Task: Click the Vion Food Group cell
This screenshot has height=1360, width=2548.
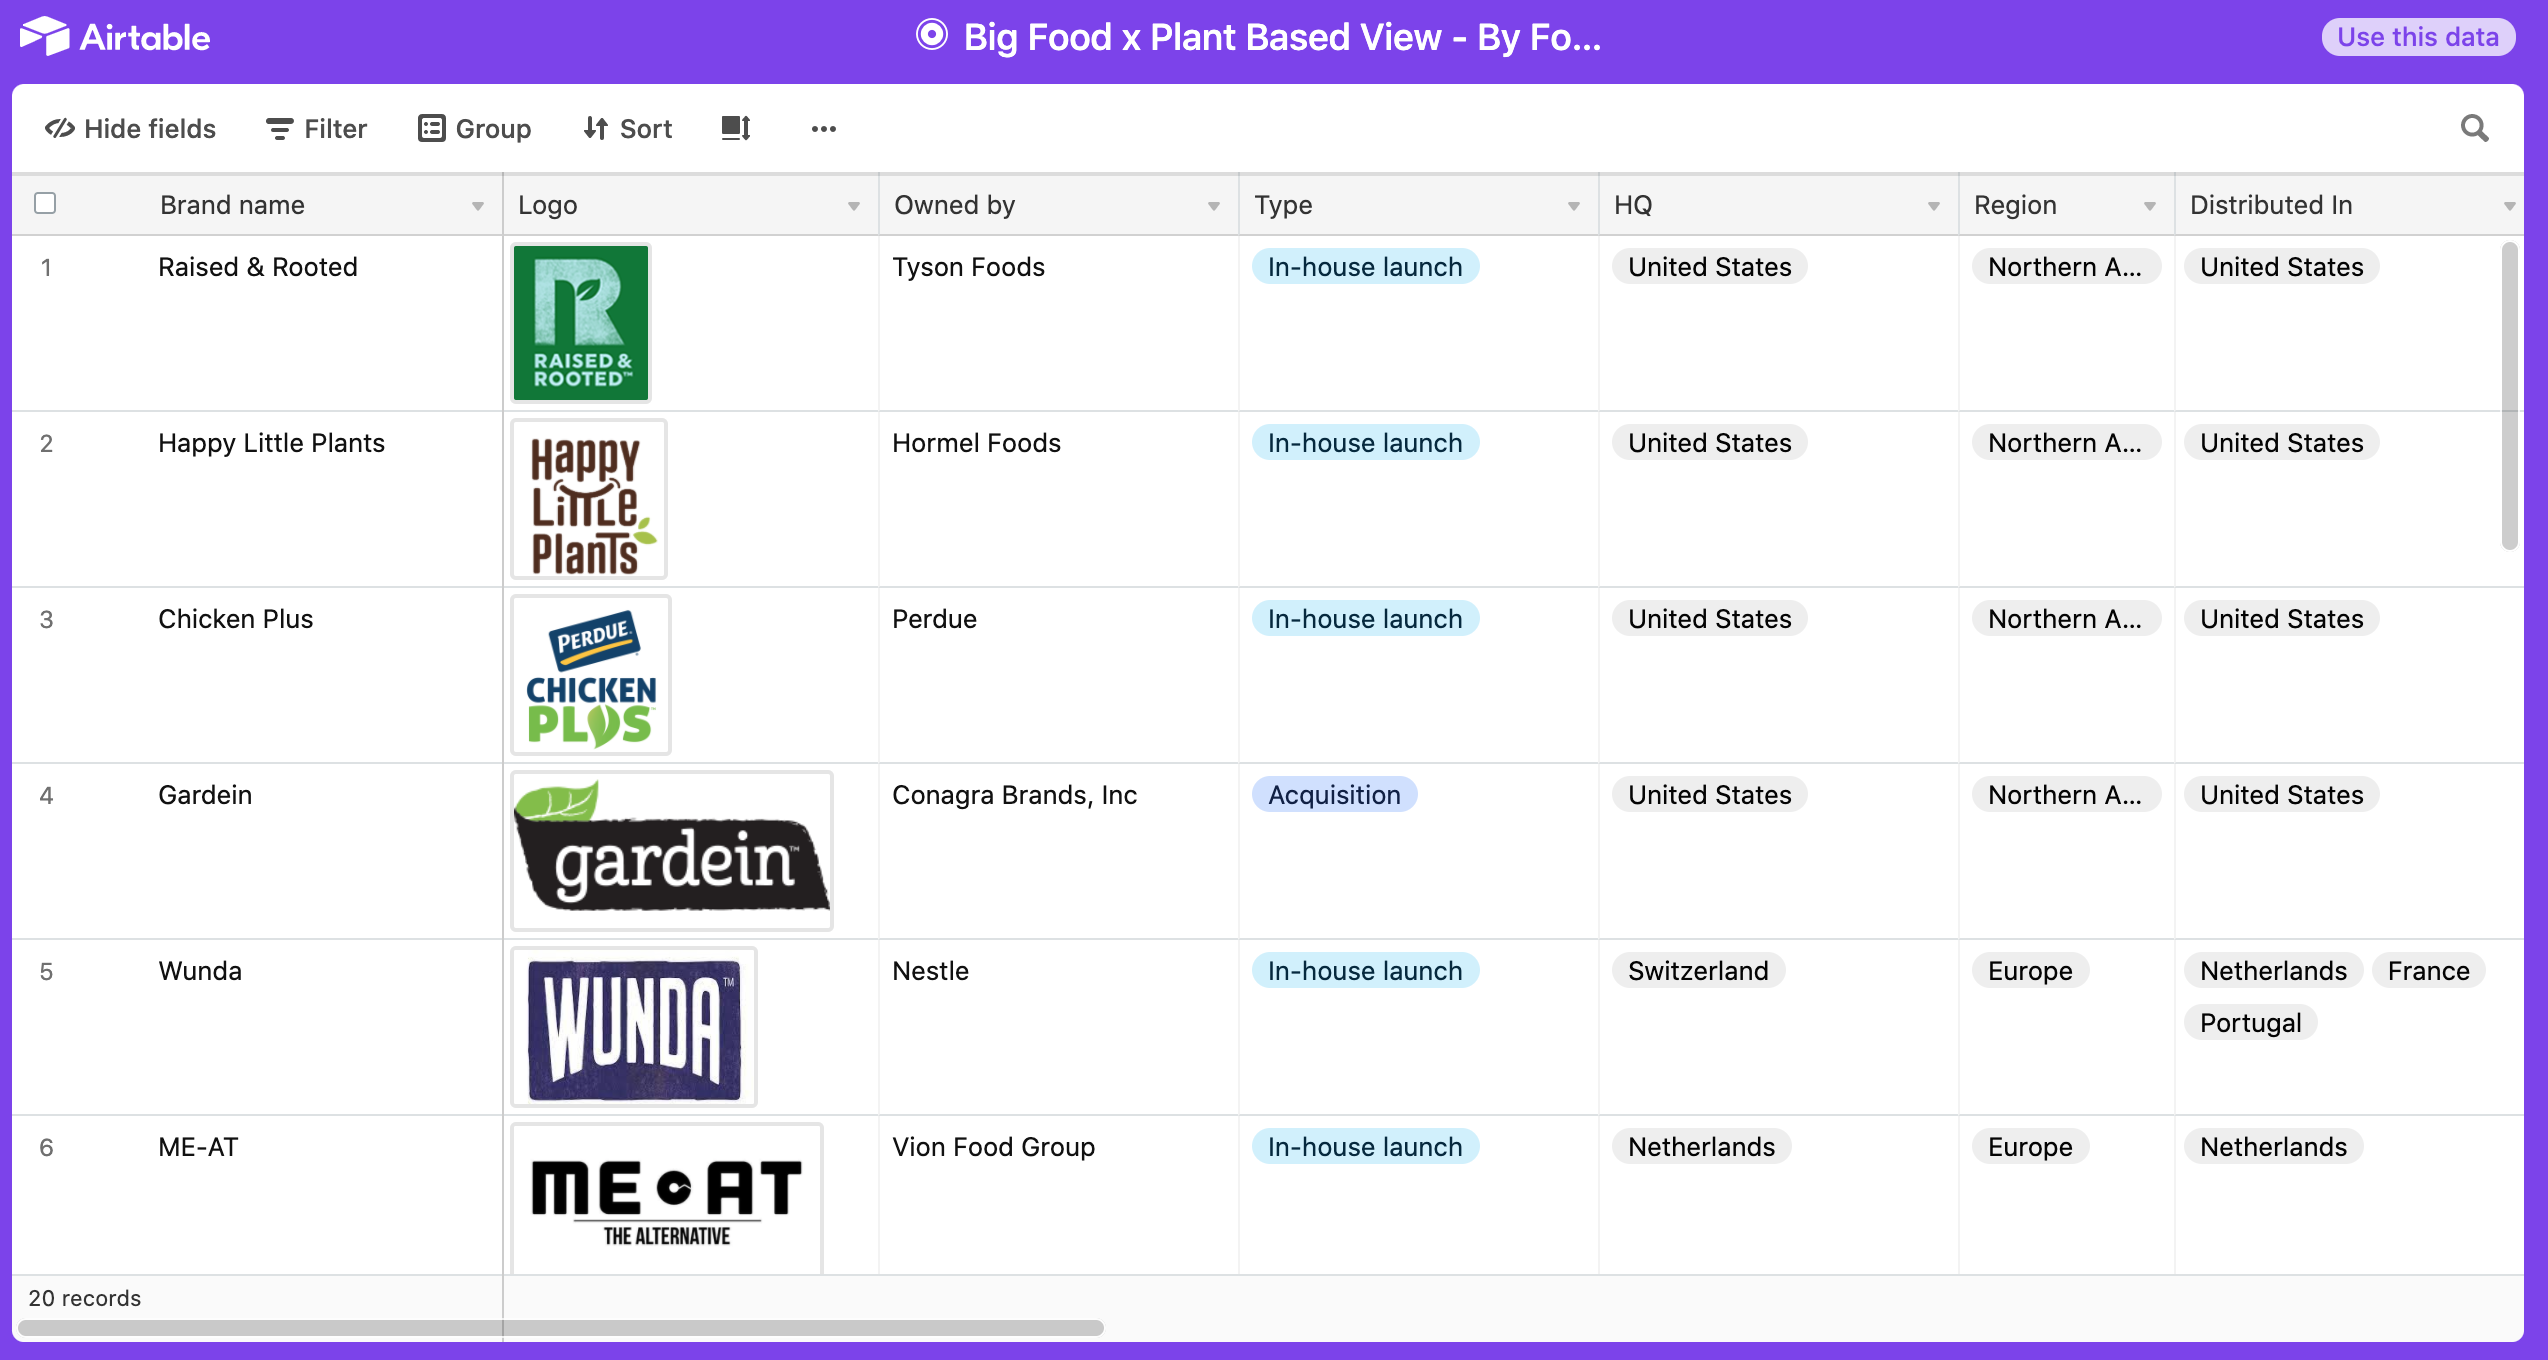Action: click(x=1059, y=1195)
